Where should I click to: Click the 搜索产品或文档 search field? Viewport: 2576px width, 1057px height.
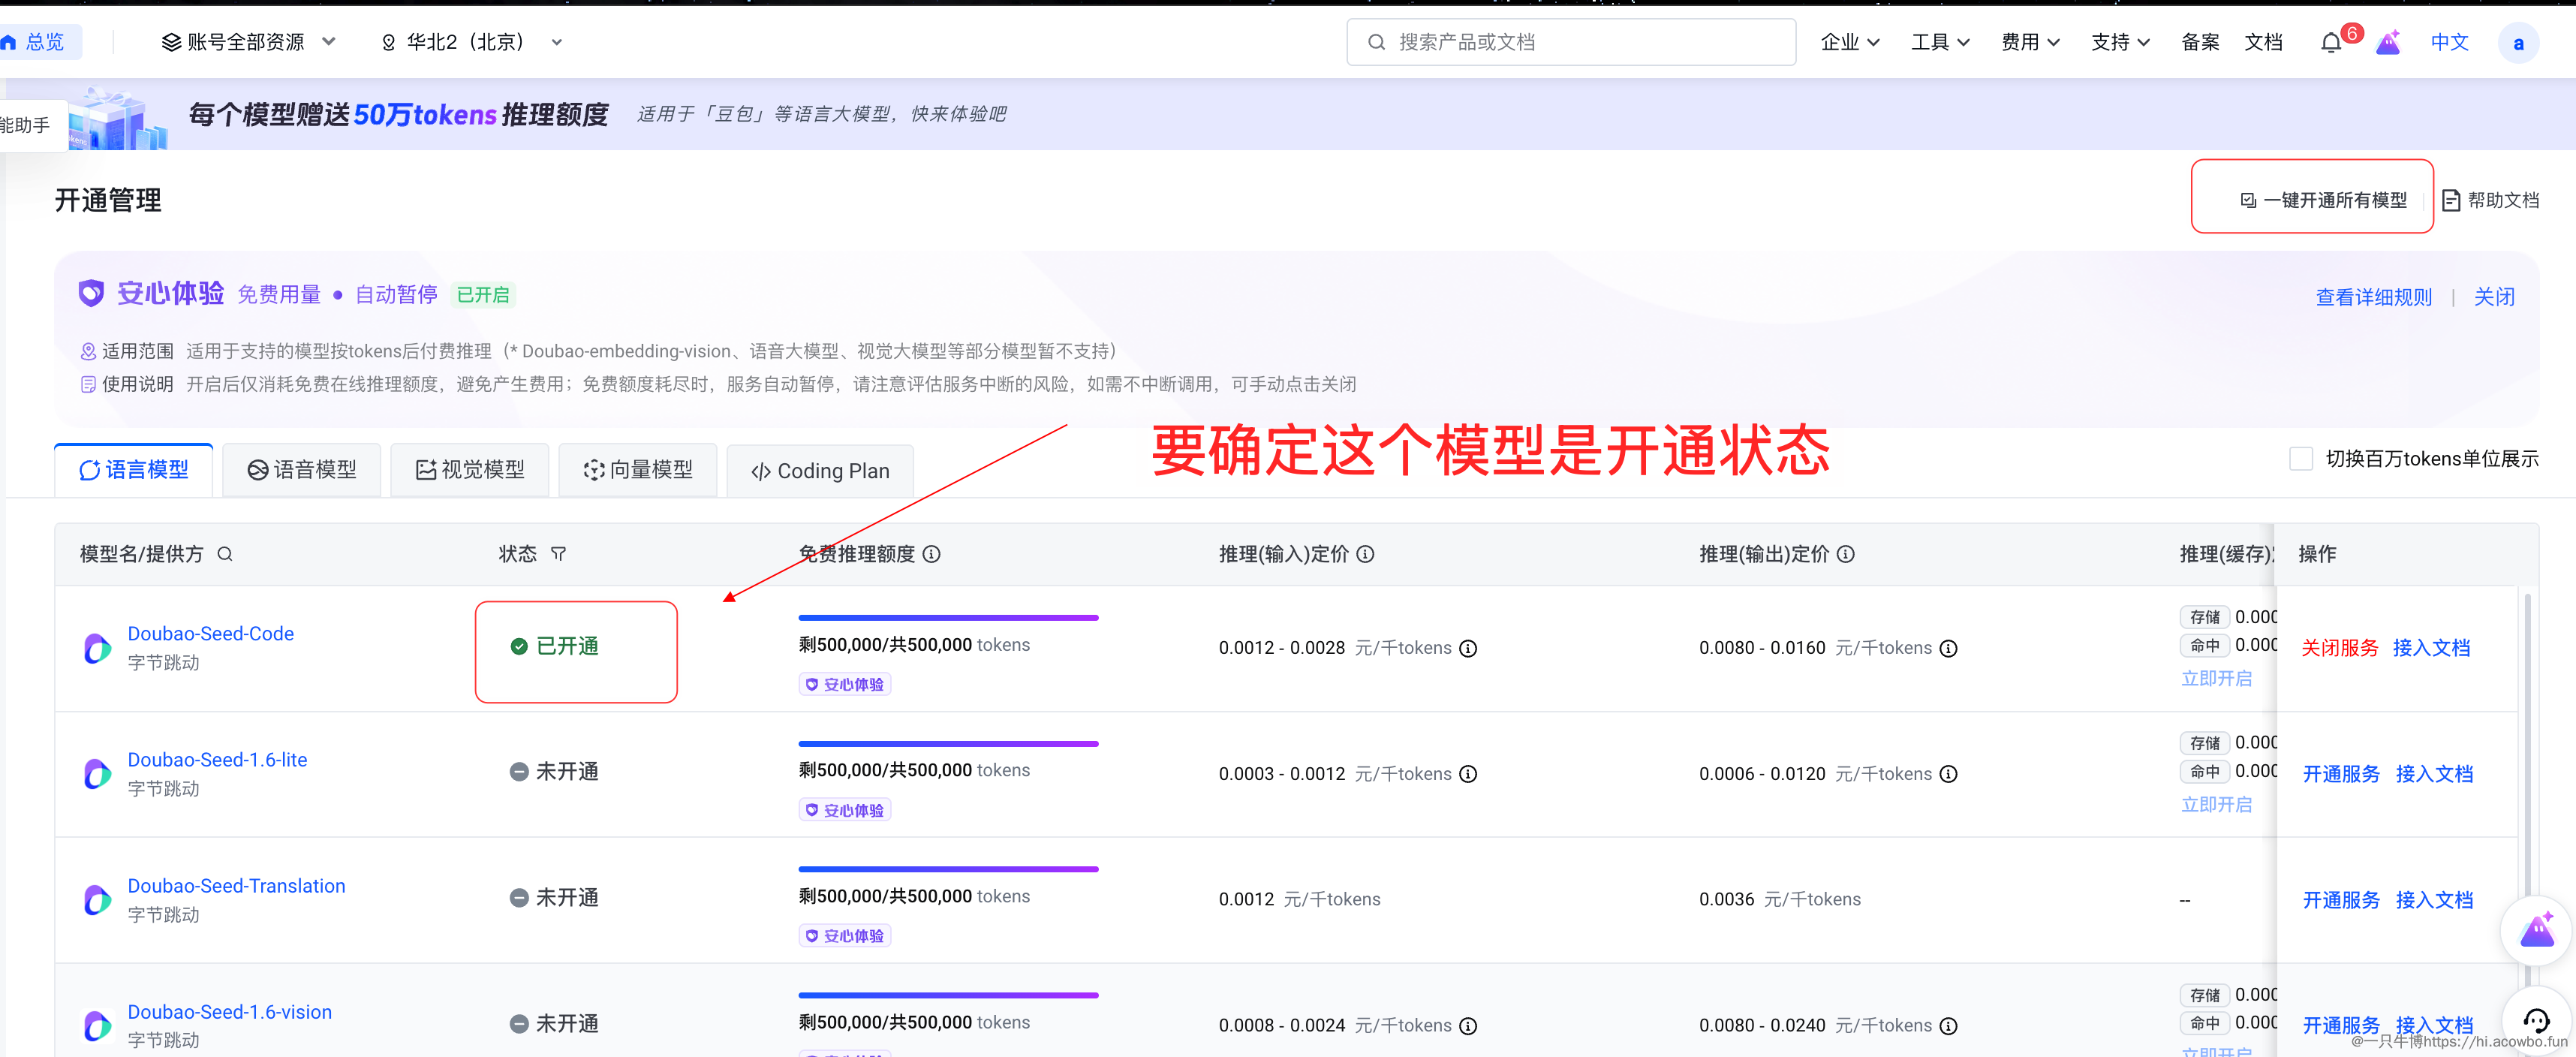coord(1570,42)
